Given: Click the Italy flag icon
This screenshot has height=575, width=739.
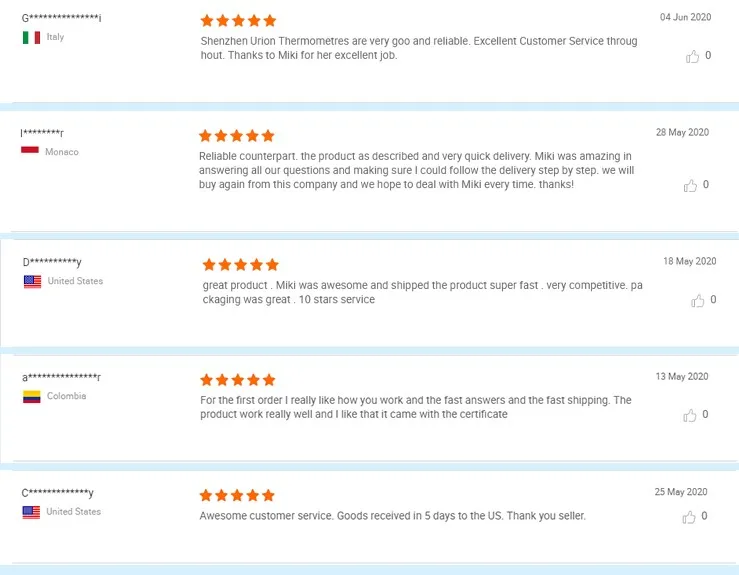Looking at the screenshot, I should (x=31, y=37).
